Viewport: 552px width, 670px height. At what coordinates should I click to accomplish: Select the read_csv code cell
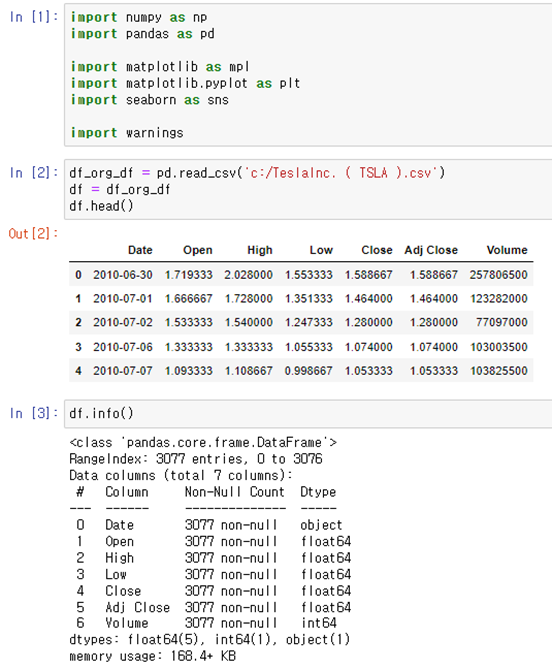[308, 189]
